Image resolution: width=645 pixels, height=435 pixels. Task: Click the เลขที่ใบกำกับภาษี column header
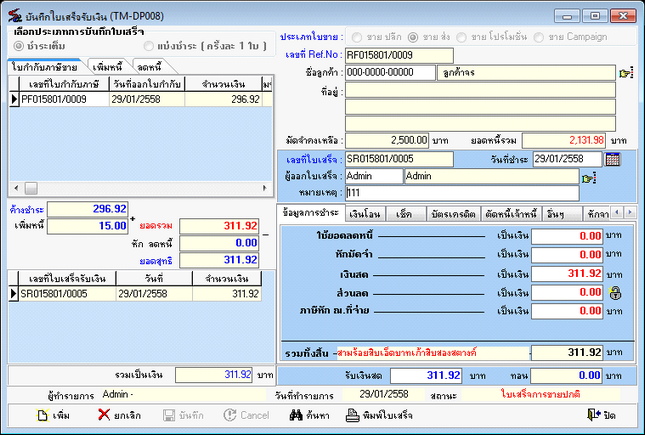64,84
